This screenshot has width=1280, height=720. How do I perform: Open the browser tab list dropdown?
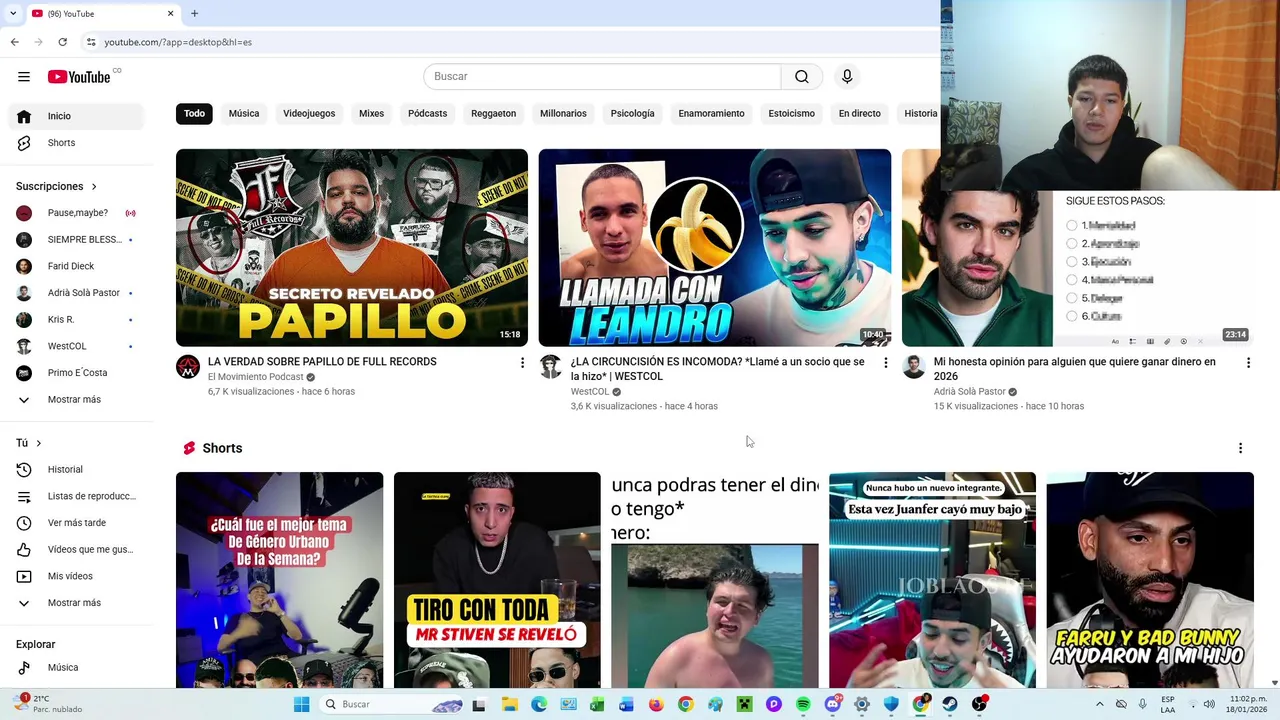click(13, 13)
